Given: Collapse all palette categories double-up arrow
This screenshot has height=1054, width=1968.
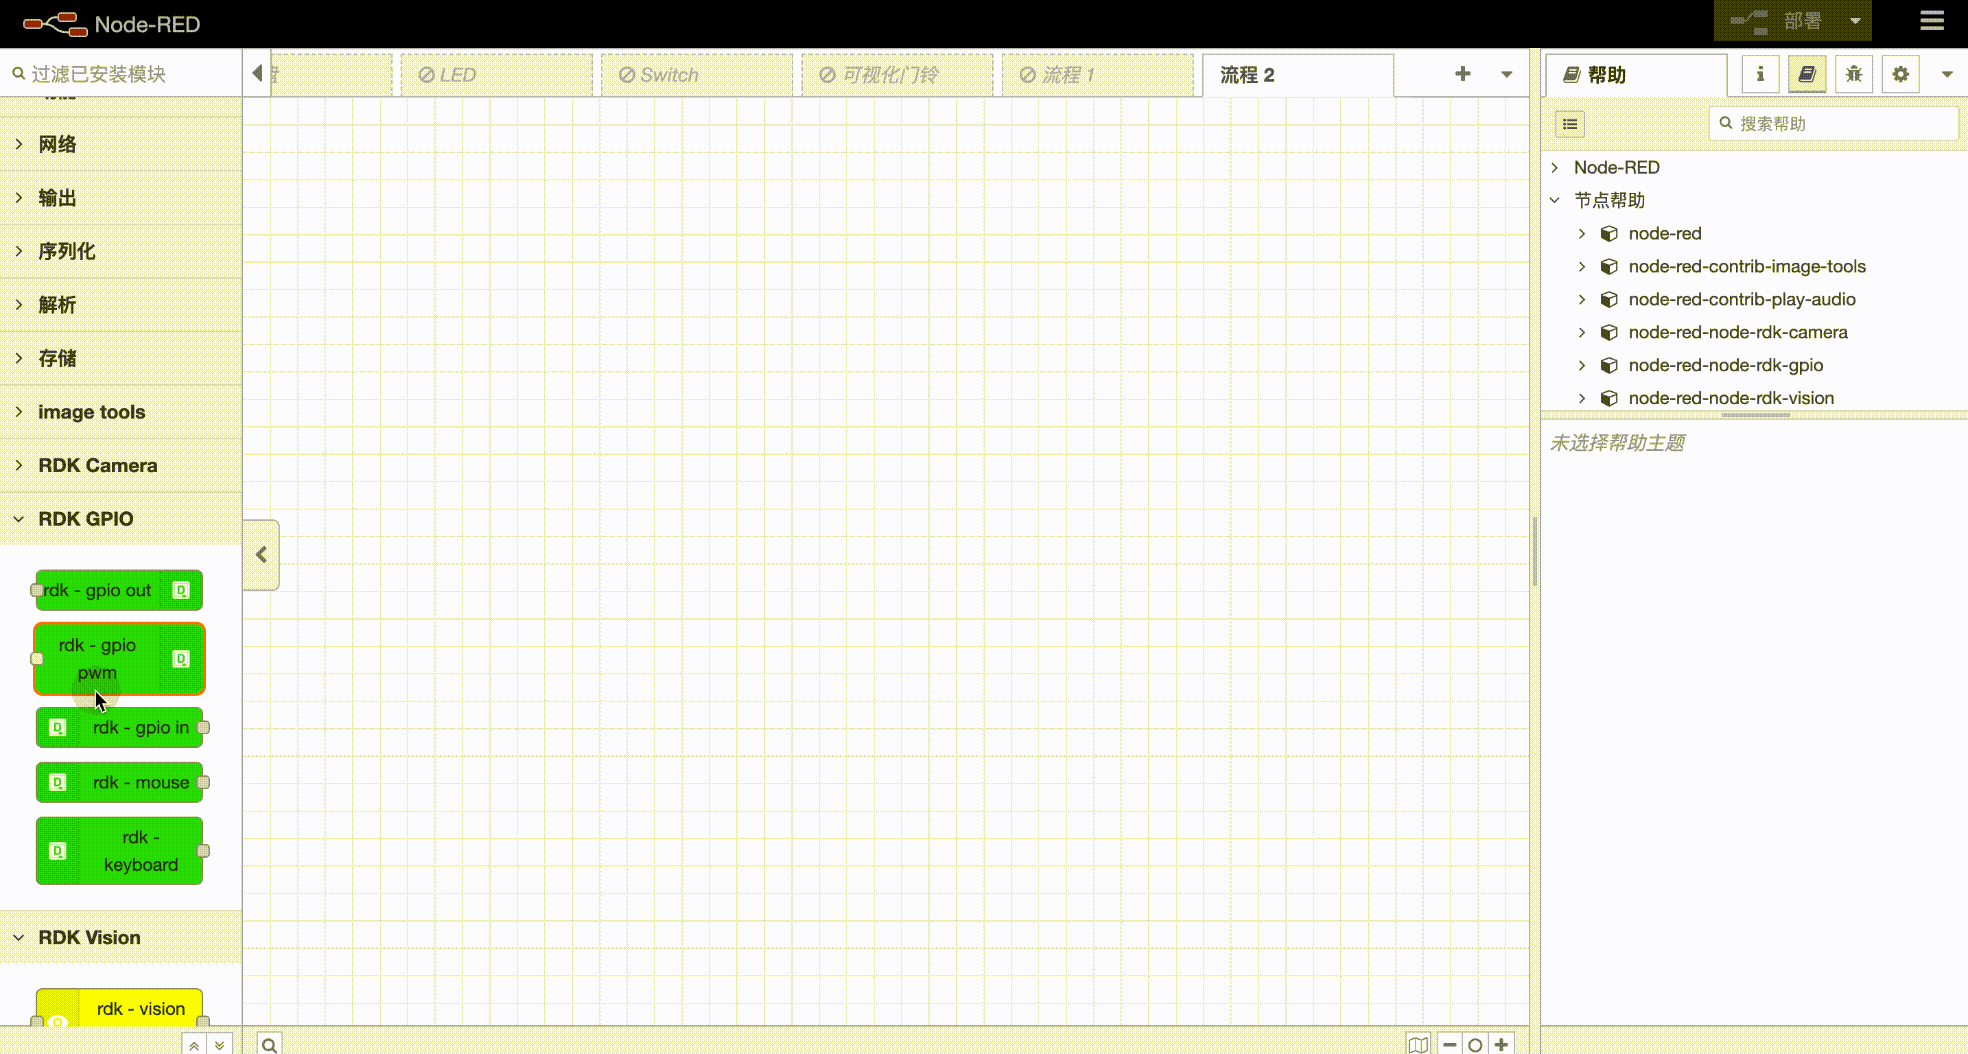Looking at the screenshot, I should 194,1045.
